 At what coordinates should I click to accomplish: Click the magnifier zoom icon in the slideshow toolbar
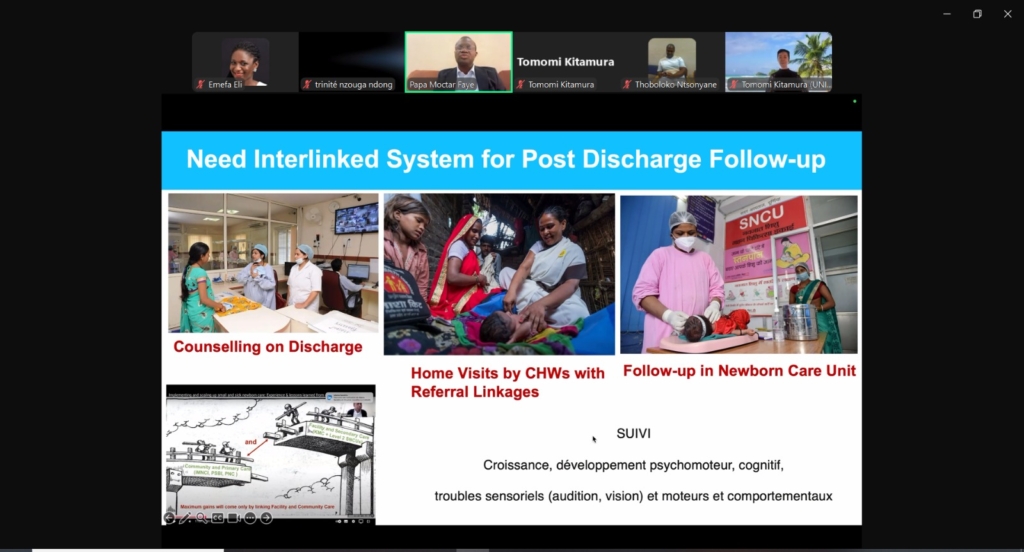coord(202,517)
